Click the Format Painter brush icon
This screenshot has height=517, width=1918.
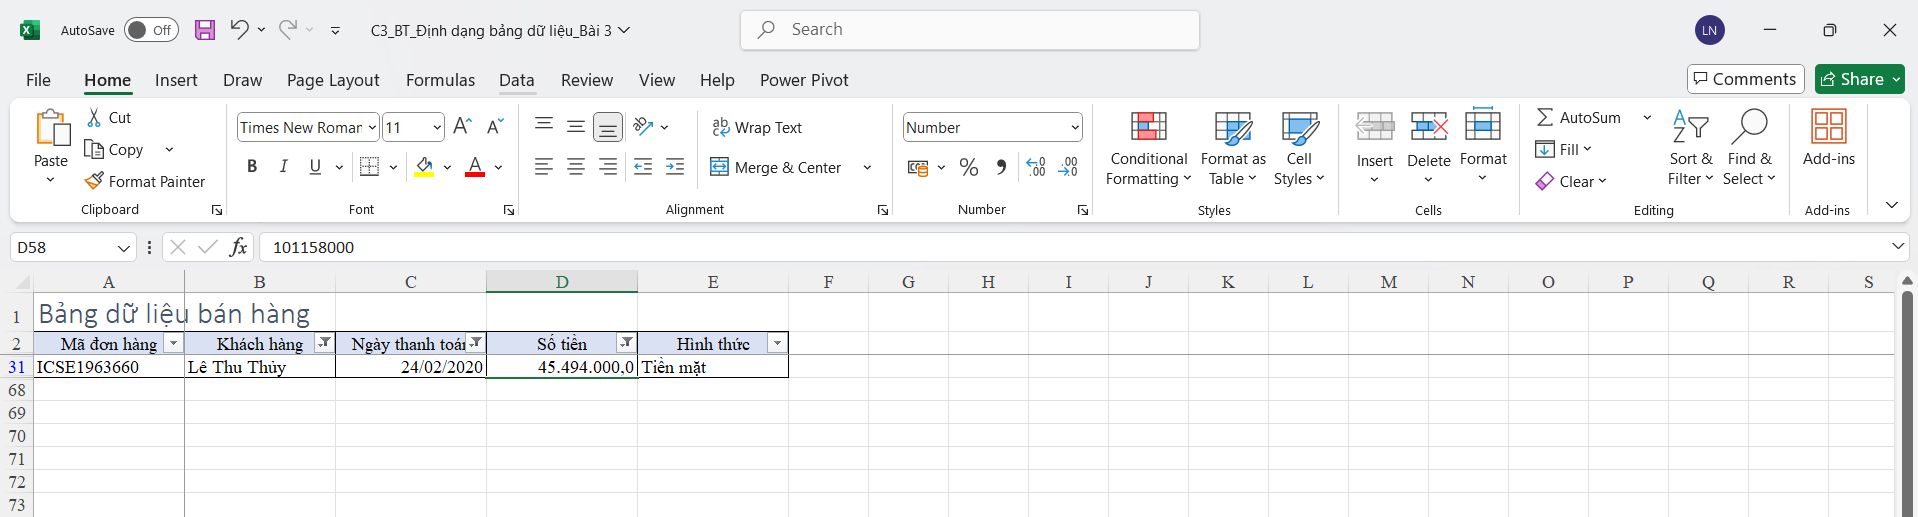pyautogui.click(x=95, y=181)
